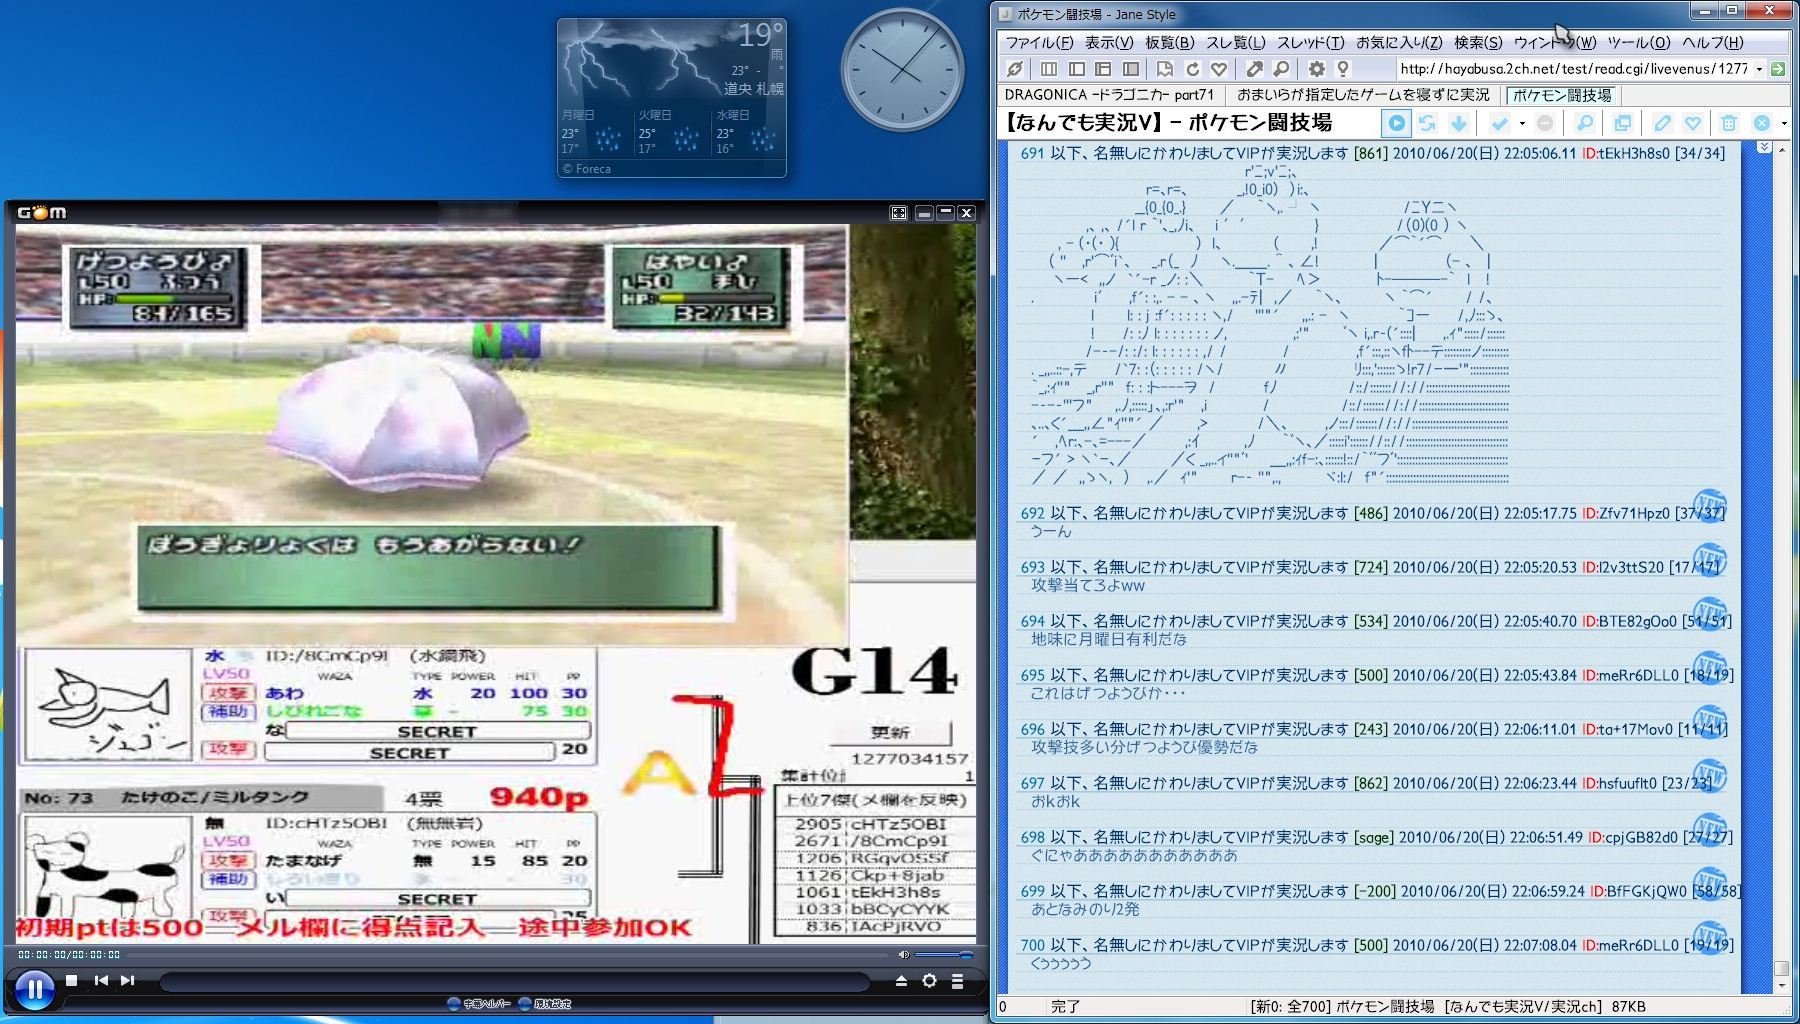
Task: Click ID:tEkH3h8s0 on post 691
Action: (x=1626, y=153)
